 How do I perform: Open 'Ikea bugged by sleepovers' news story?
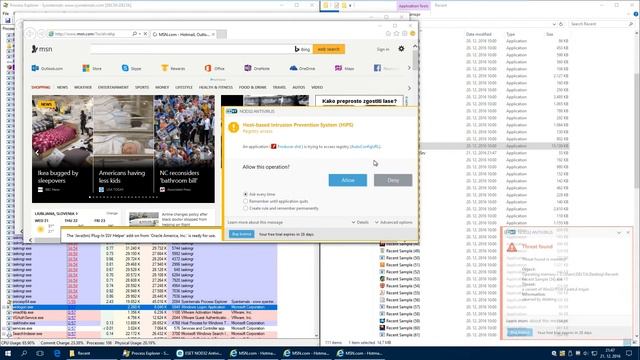tap(58, 176)
